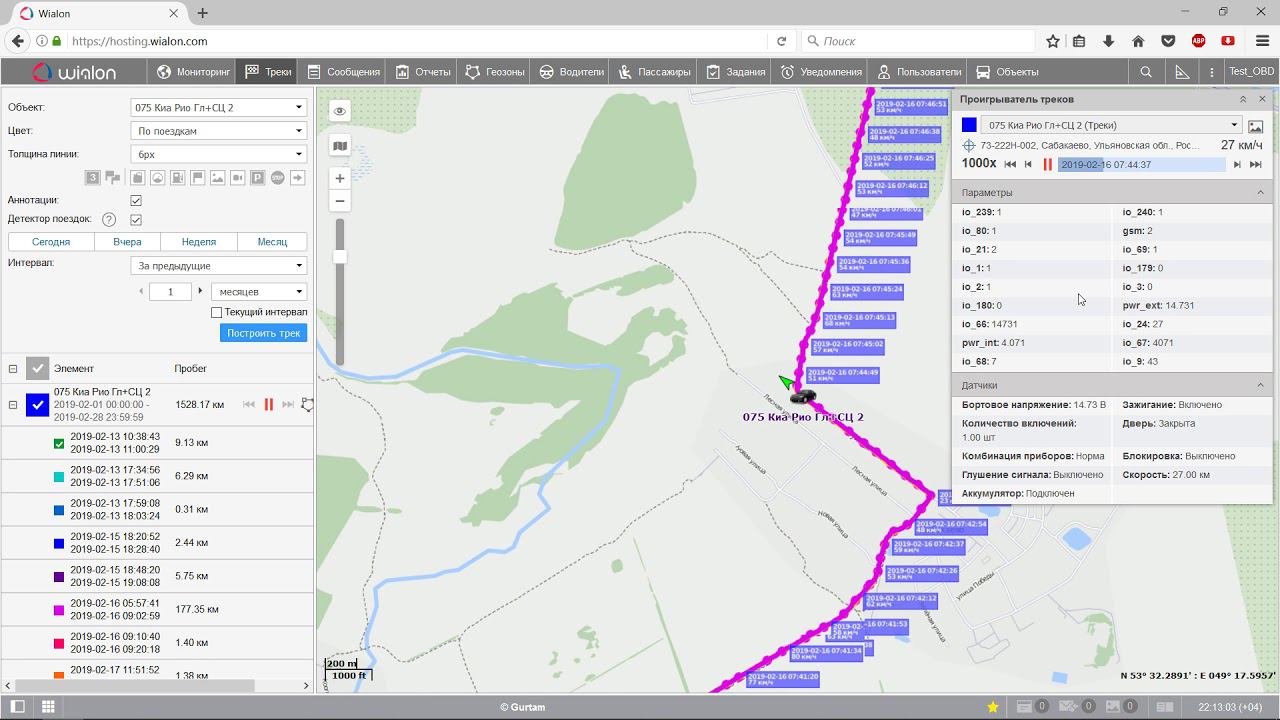Zoom out on the map

340,201
